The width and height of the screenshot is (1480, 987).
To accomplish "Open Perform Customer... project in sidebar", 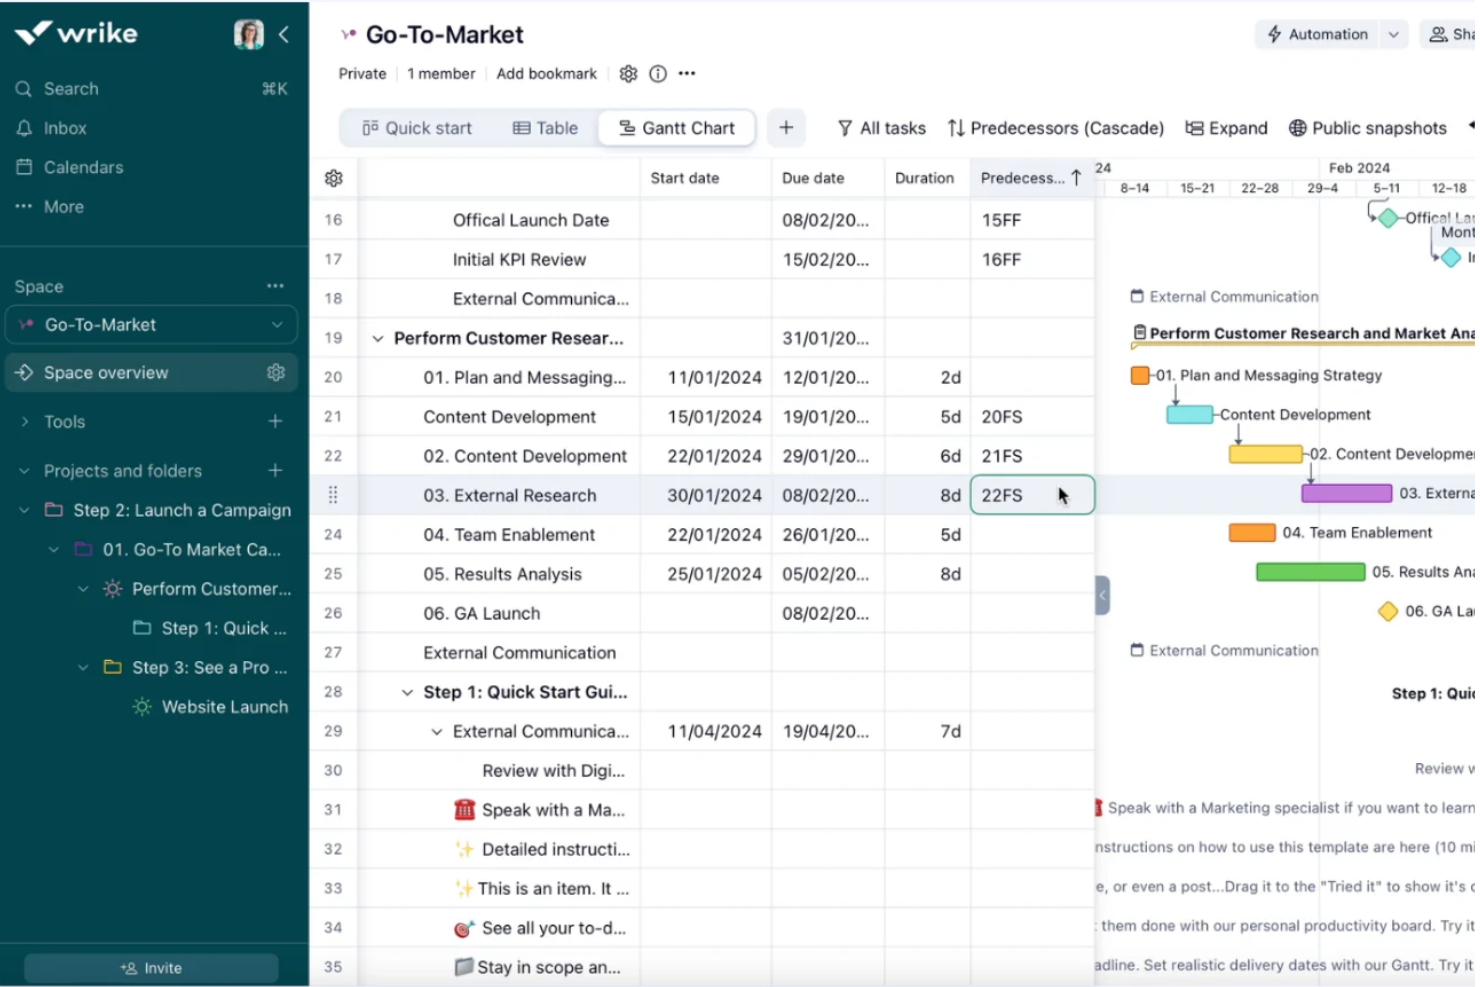I will tap(198, 589).
